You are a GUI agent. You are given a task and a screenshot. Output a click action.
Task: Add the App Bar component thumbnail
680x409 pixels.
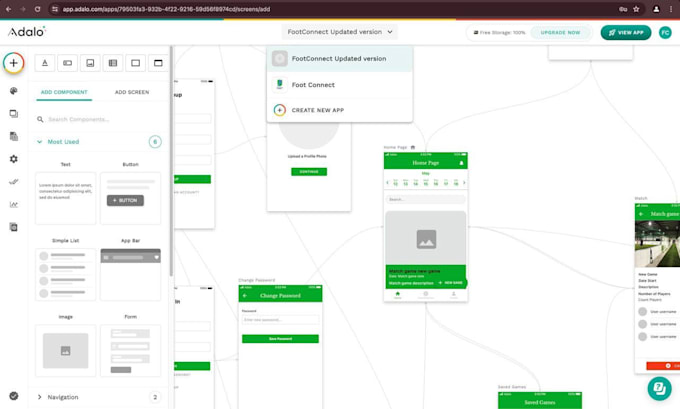[x=131, y=275]
